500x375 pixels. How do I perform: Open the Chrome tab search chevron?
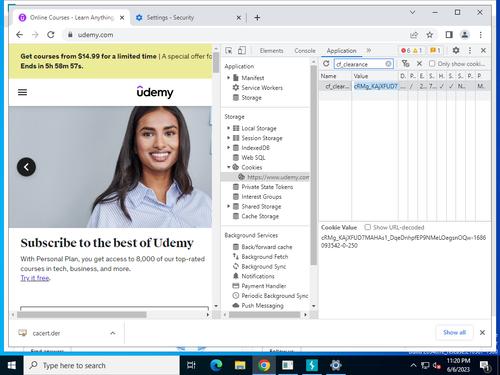point(412,12)
